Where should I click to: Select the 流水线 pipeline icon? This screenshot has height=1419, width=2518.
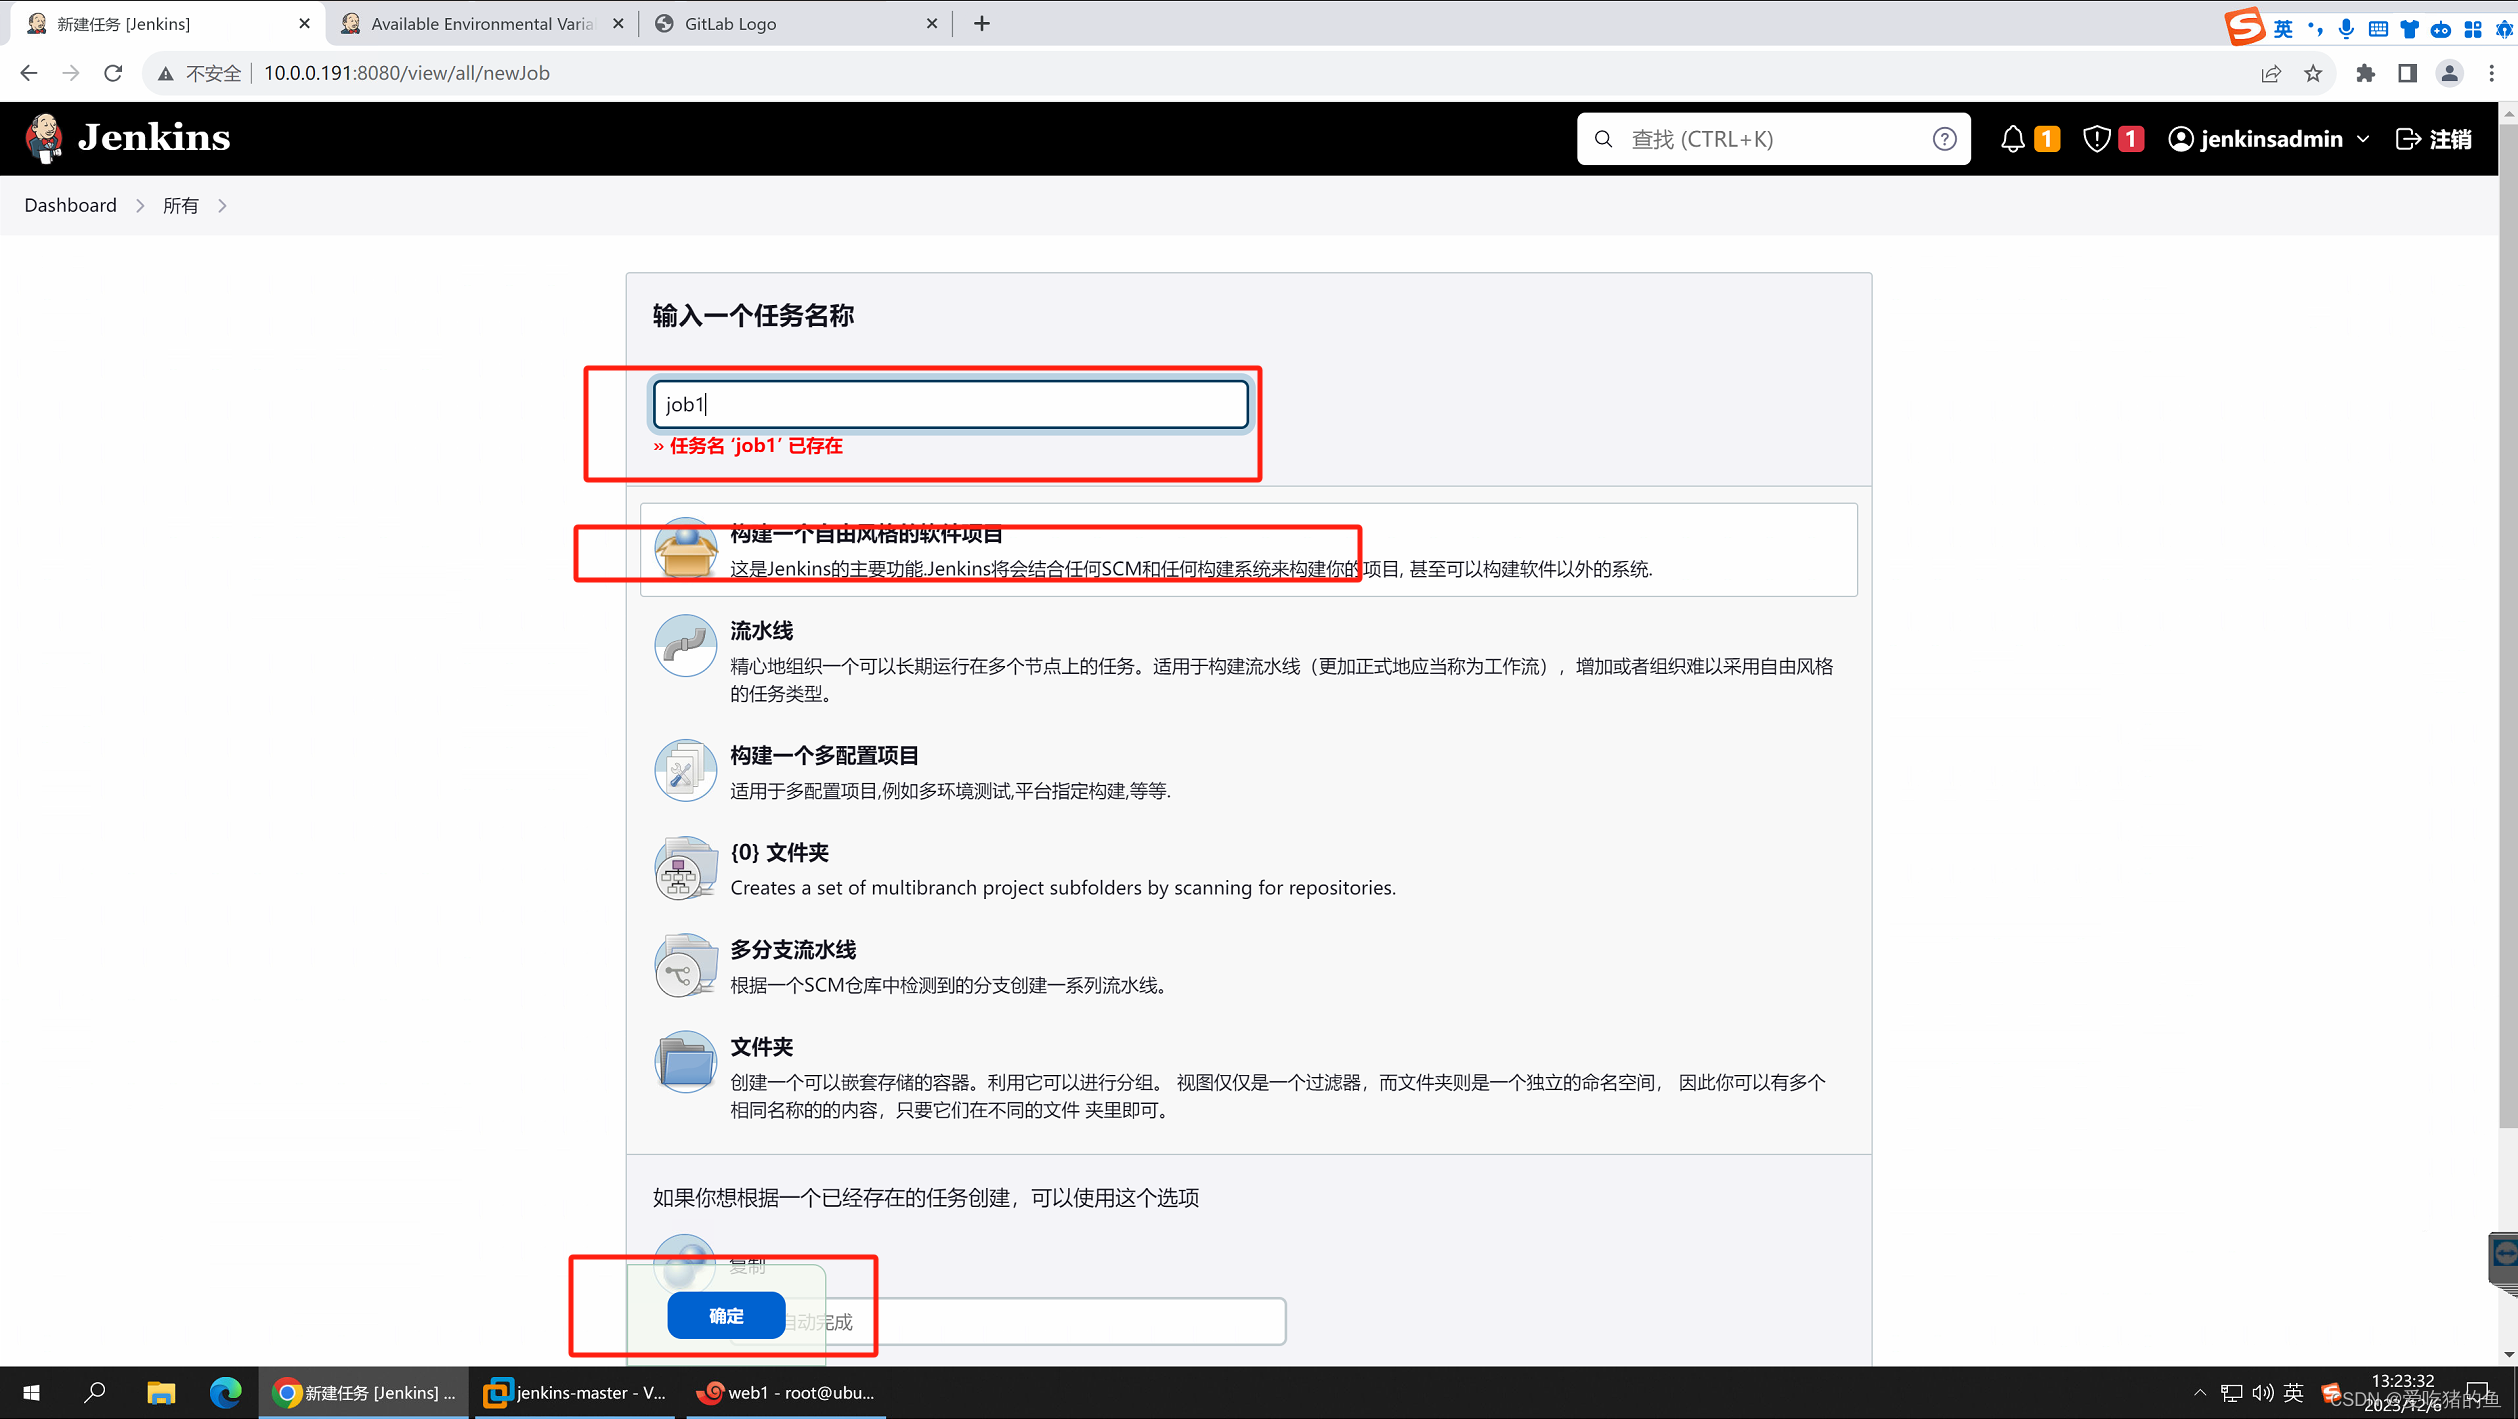click(x=685, y=645)
